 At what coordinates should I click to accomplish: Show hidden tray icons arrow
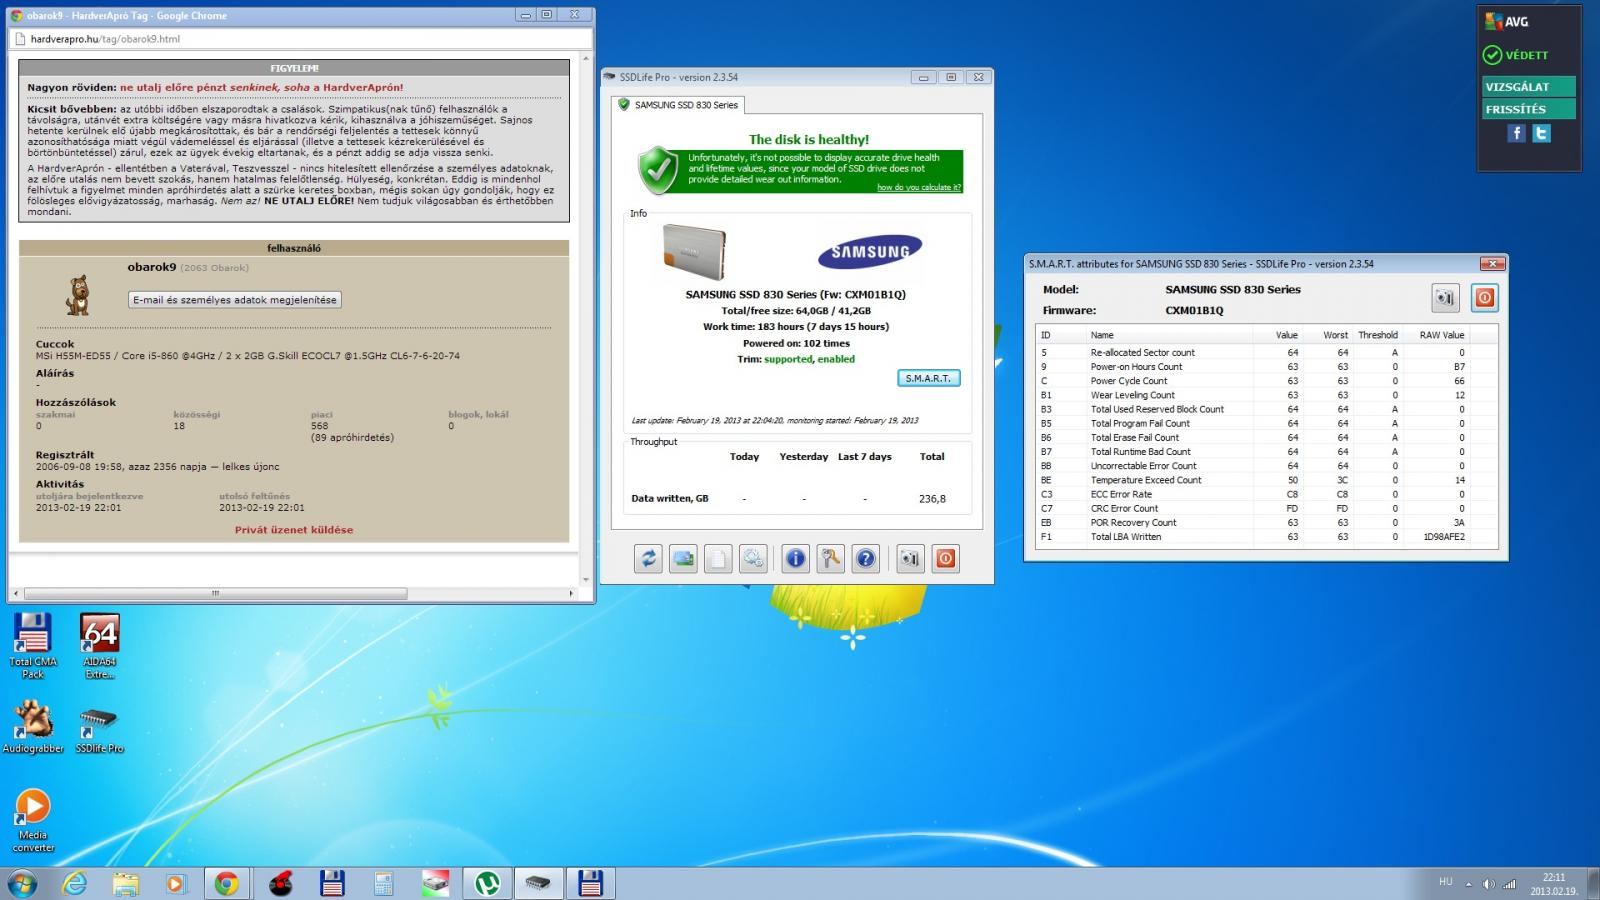click(x=1468, y=884)
